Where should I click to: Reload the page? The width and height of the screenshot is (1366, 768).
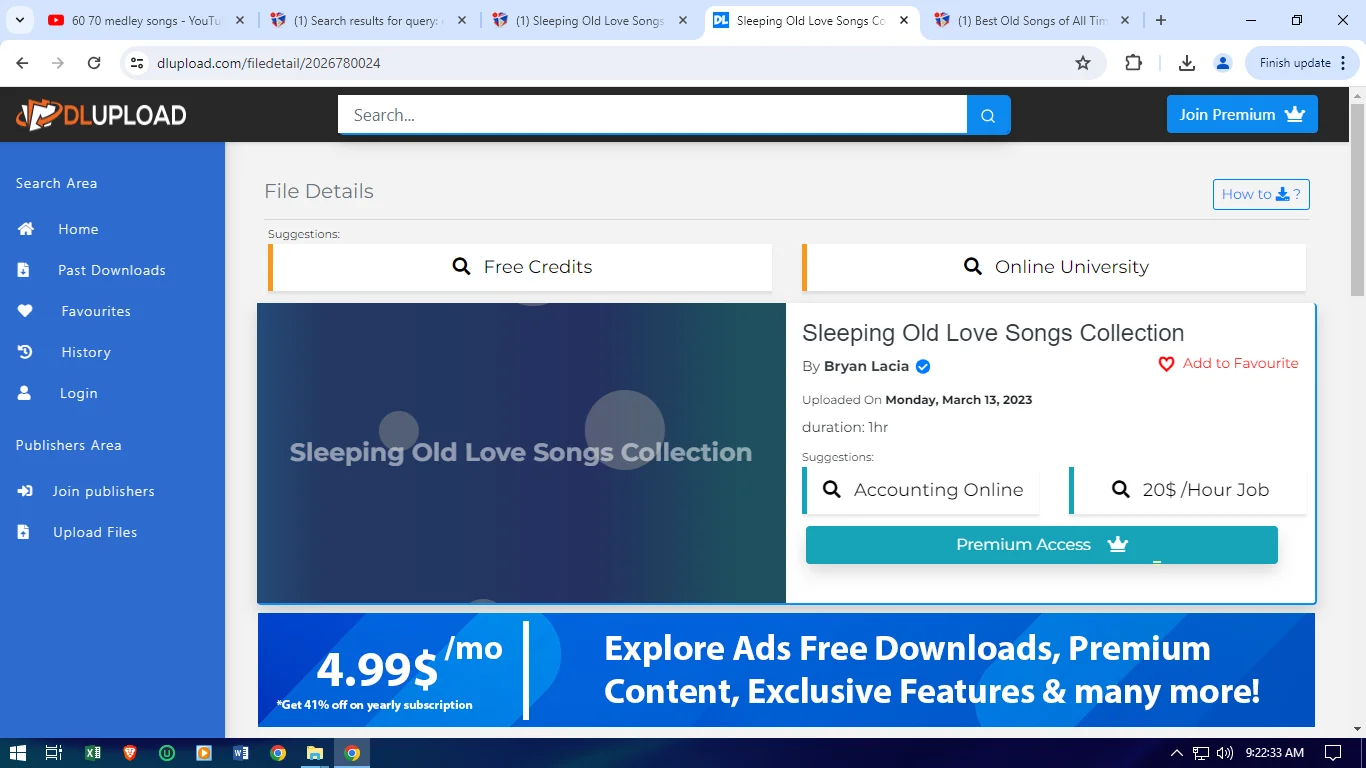point(94,63)
